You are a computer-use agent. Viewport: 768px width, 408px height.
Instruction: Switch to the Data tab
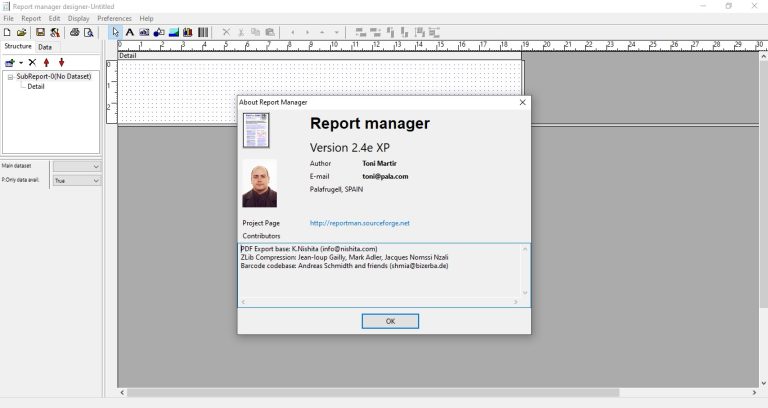click(x=45, y=47)
